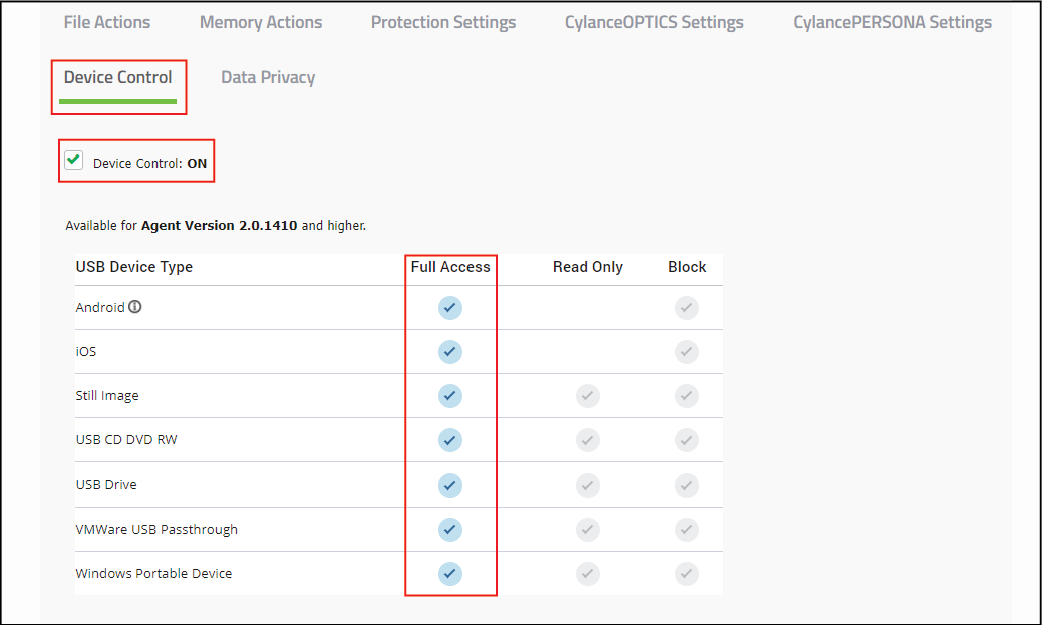
Task: Select Read Only for USB Drive
Action: coord(587,485)
